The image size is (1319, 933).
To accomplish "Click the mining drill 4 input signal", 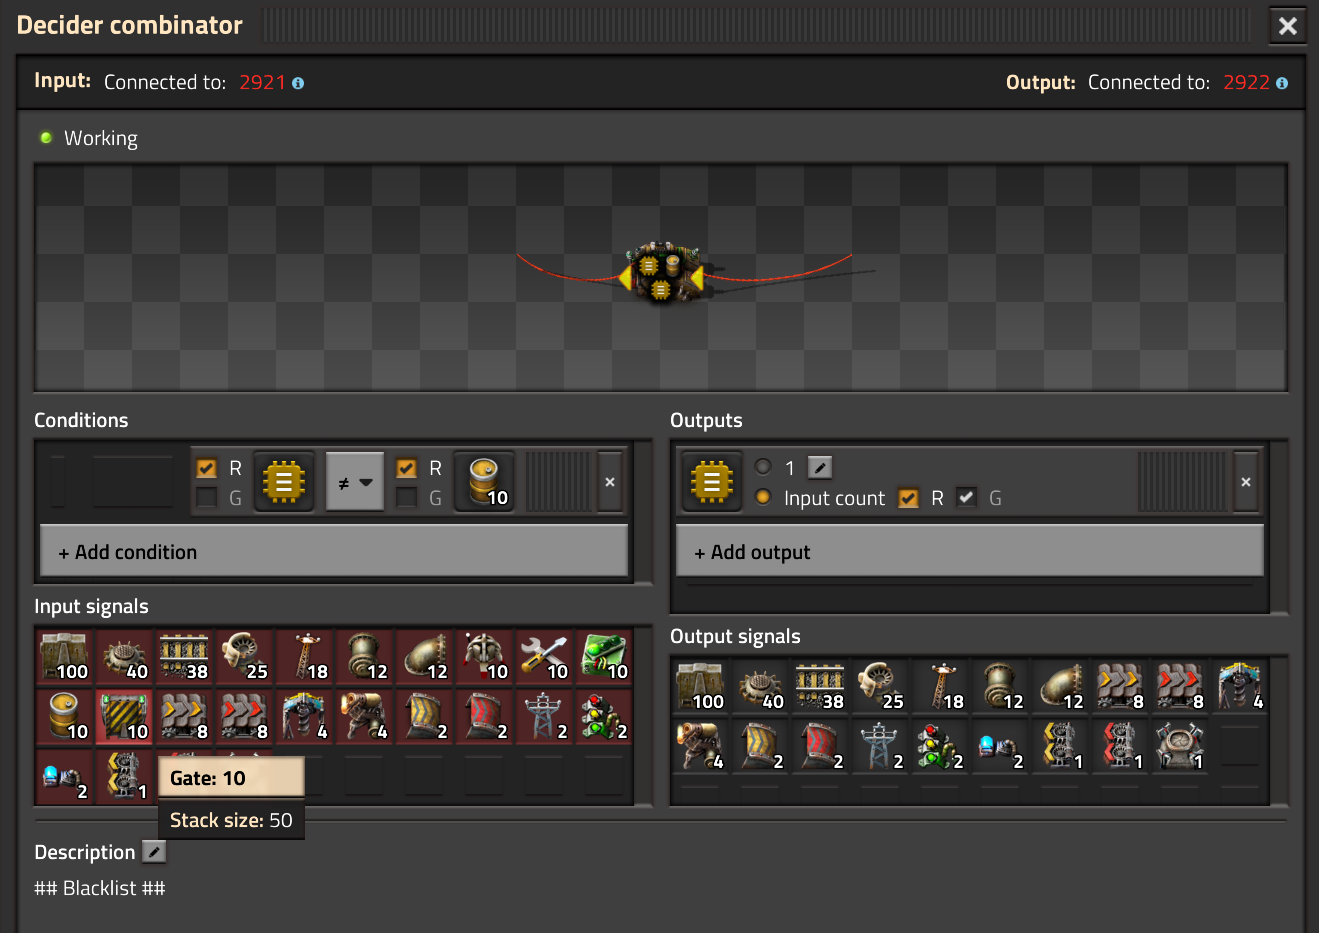I will [304, 717].
